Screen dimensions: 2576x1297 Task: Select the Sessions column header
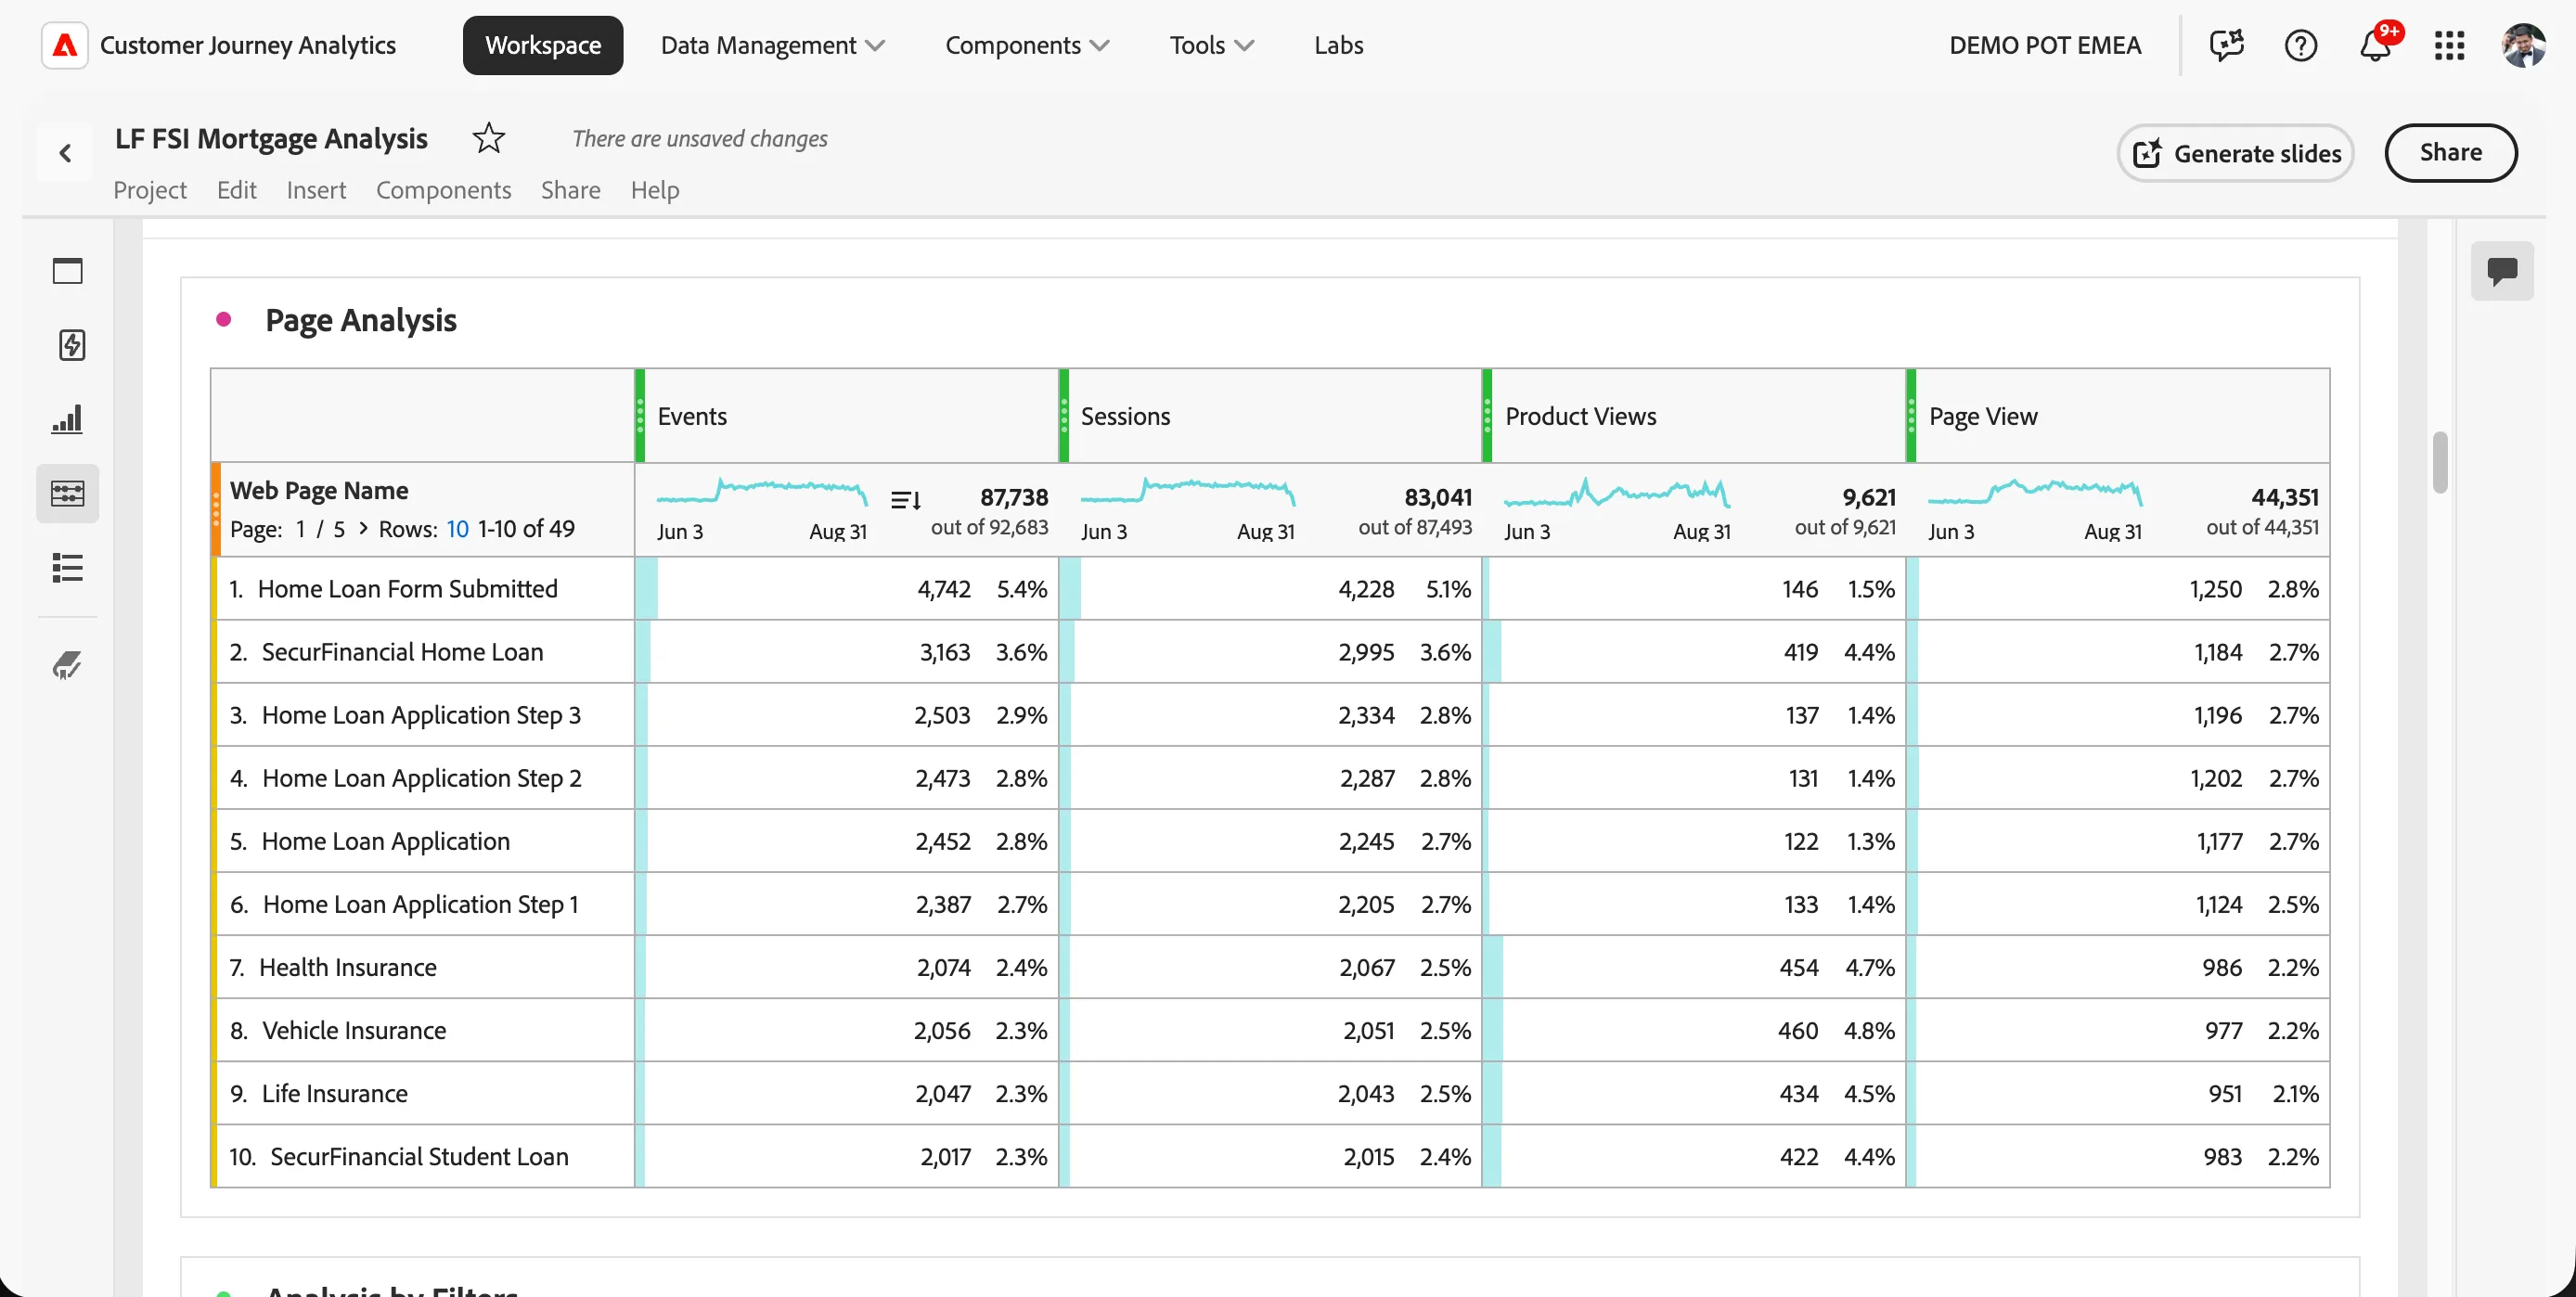point(1271,416)
